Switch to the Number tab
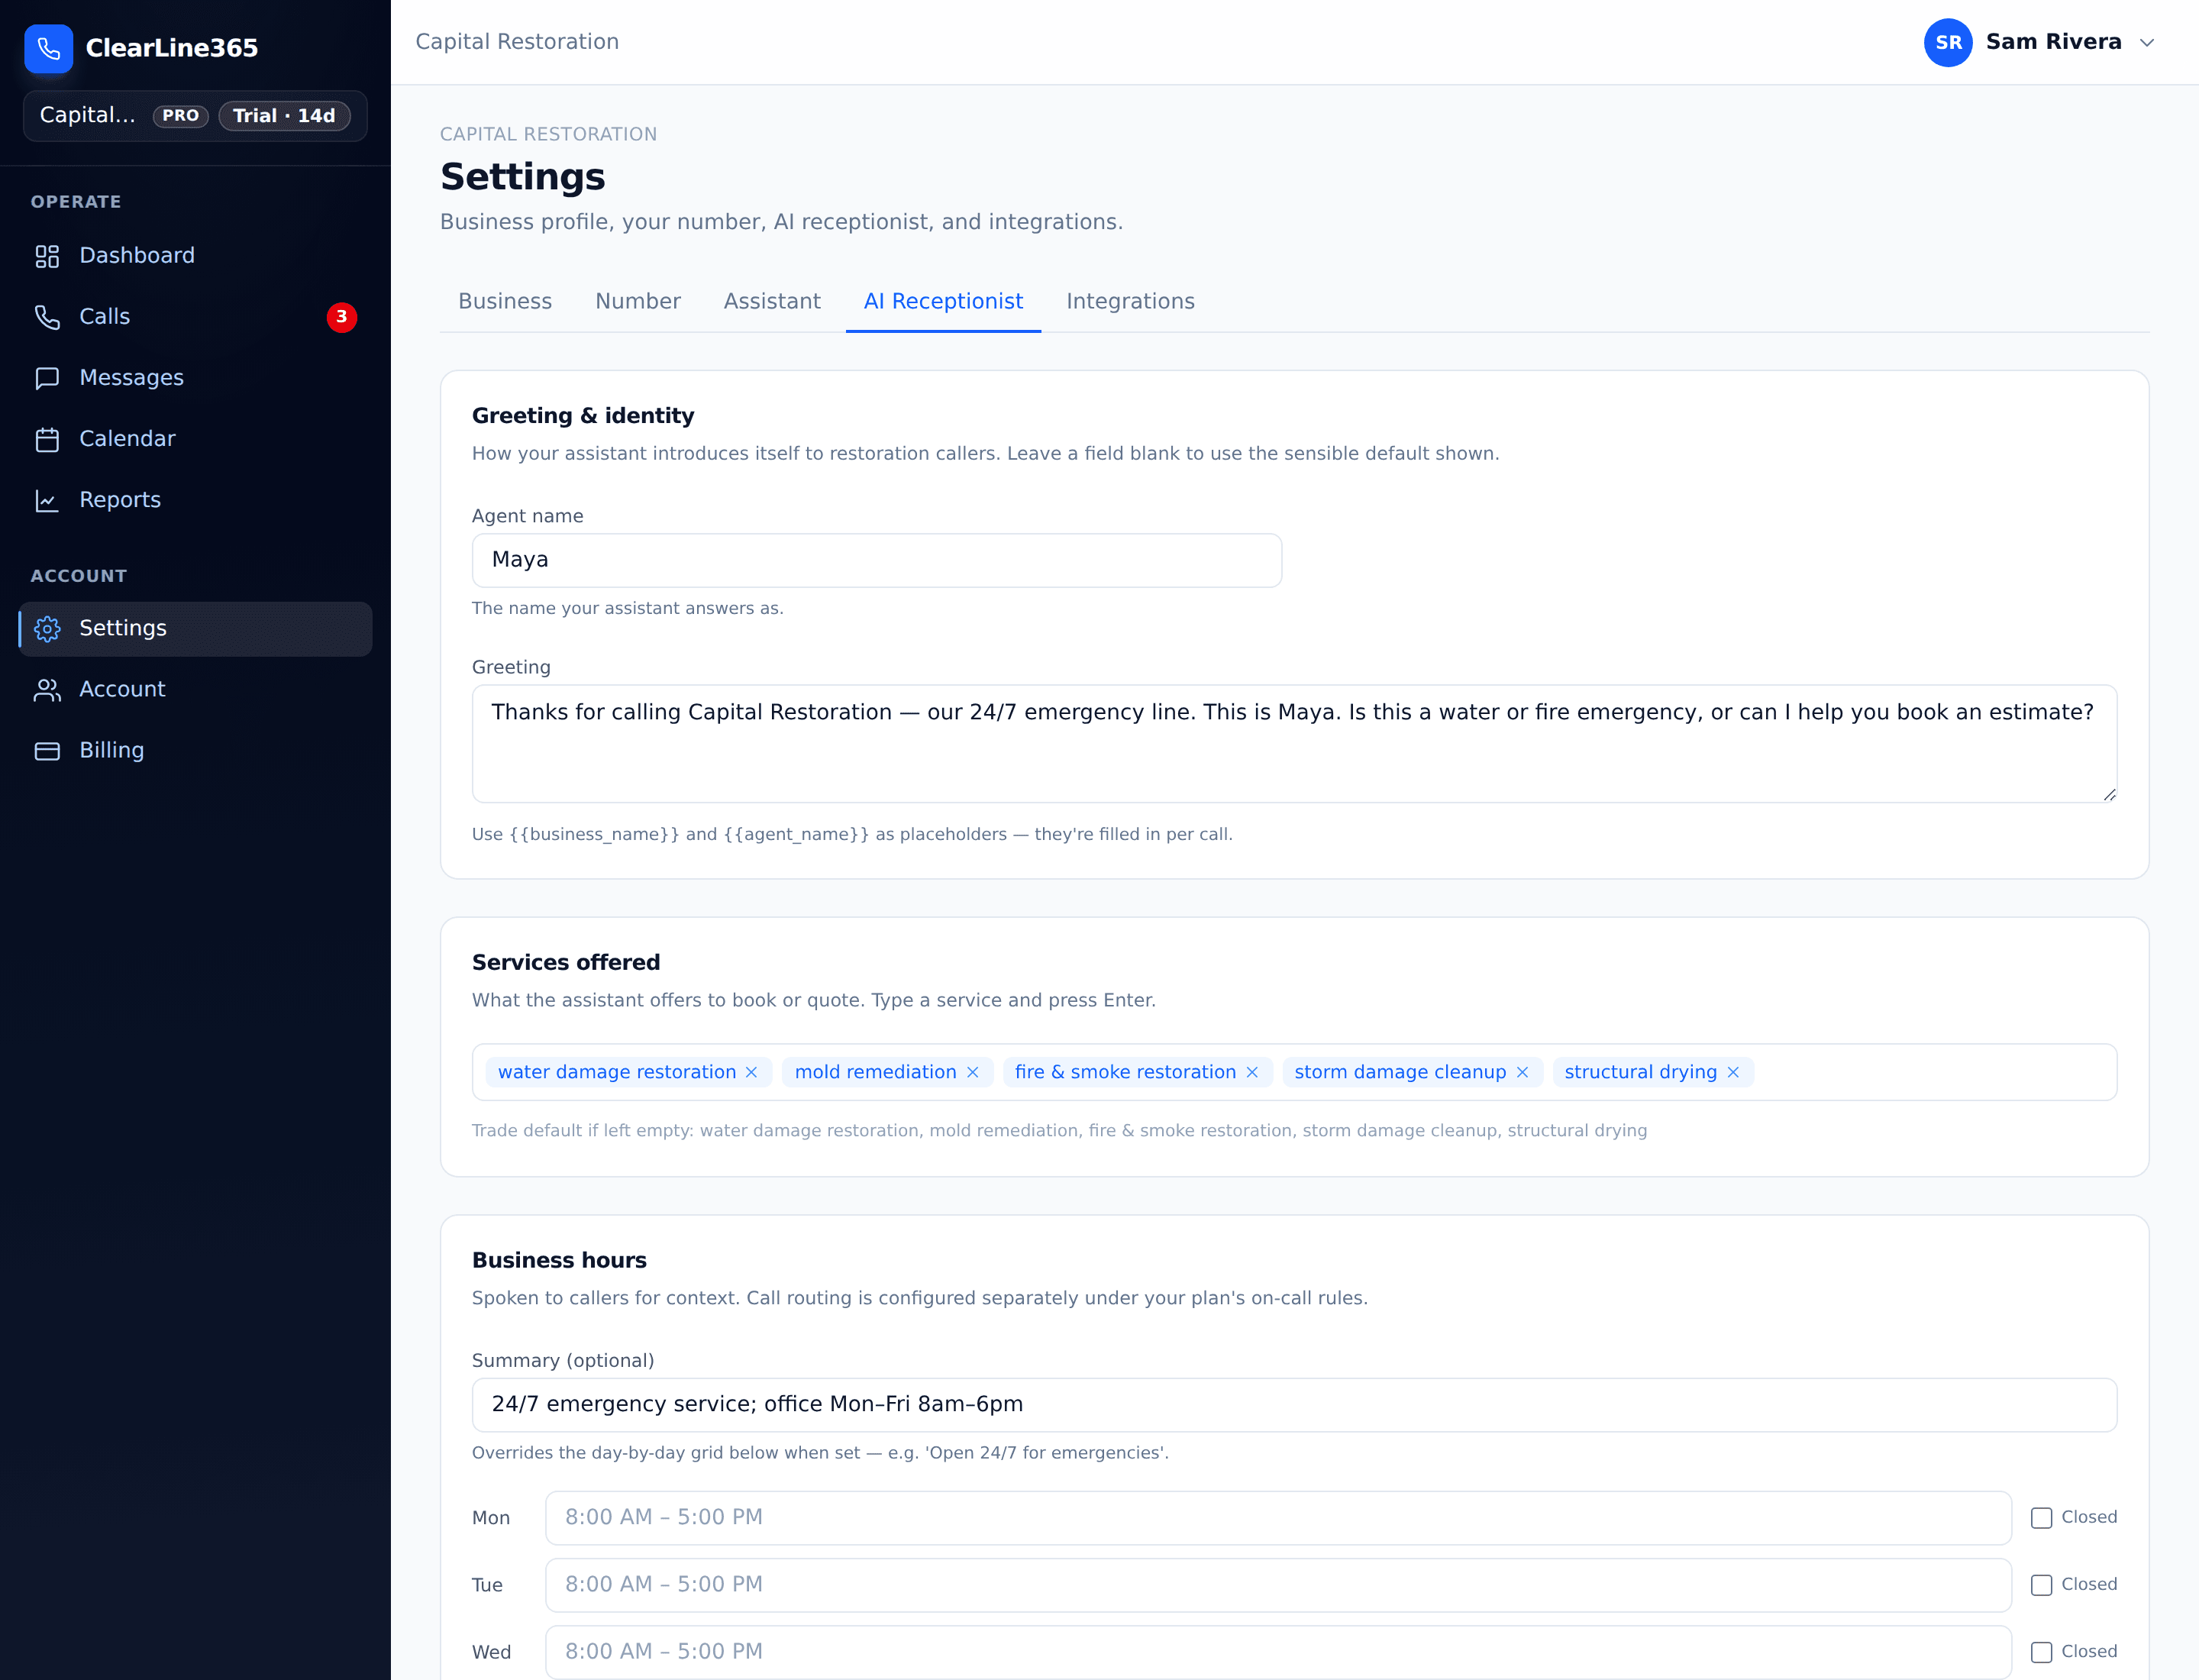The image size is (2199, 1680). click(638, 301)
